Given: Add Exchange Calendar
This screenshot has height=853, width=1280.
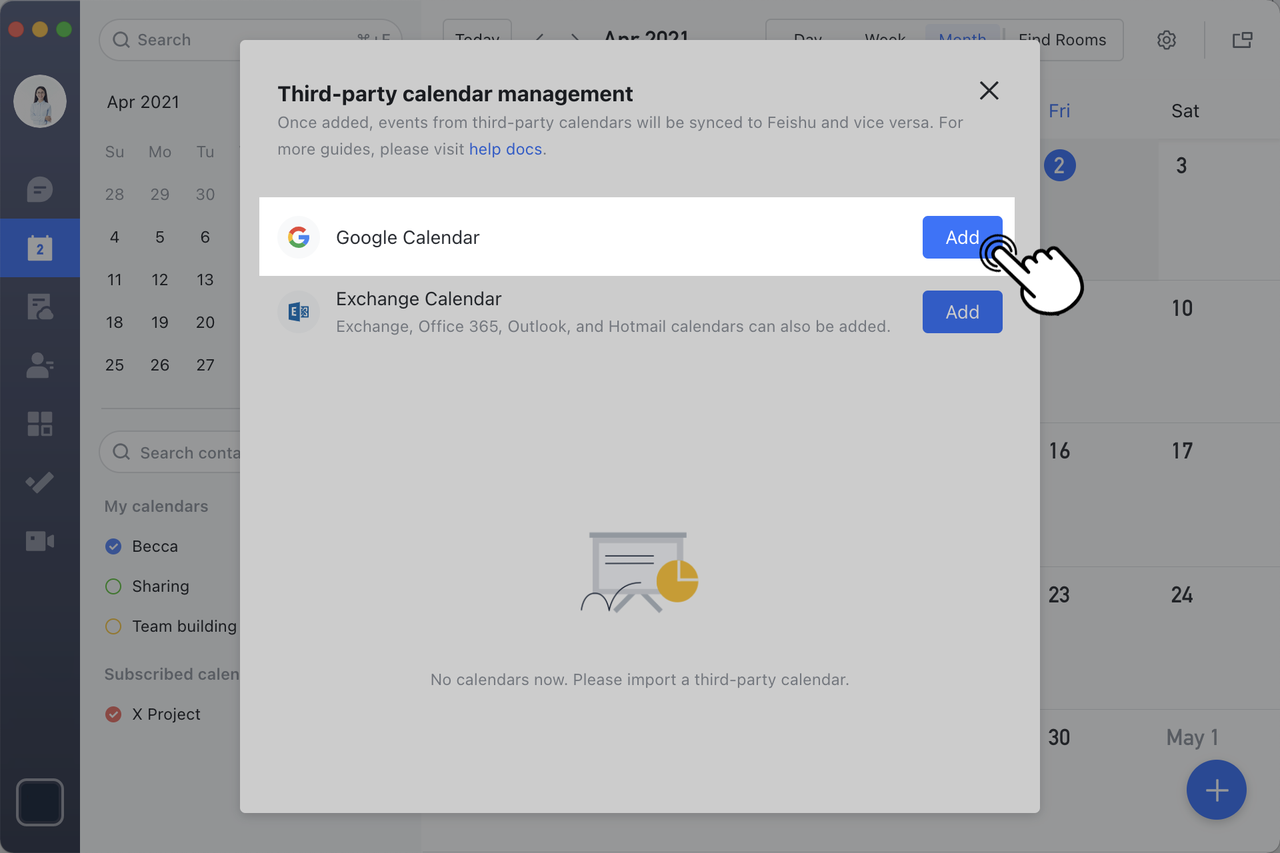Looking at the screenshot, I should click(961, 312).
